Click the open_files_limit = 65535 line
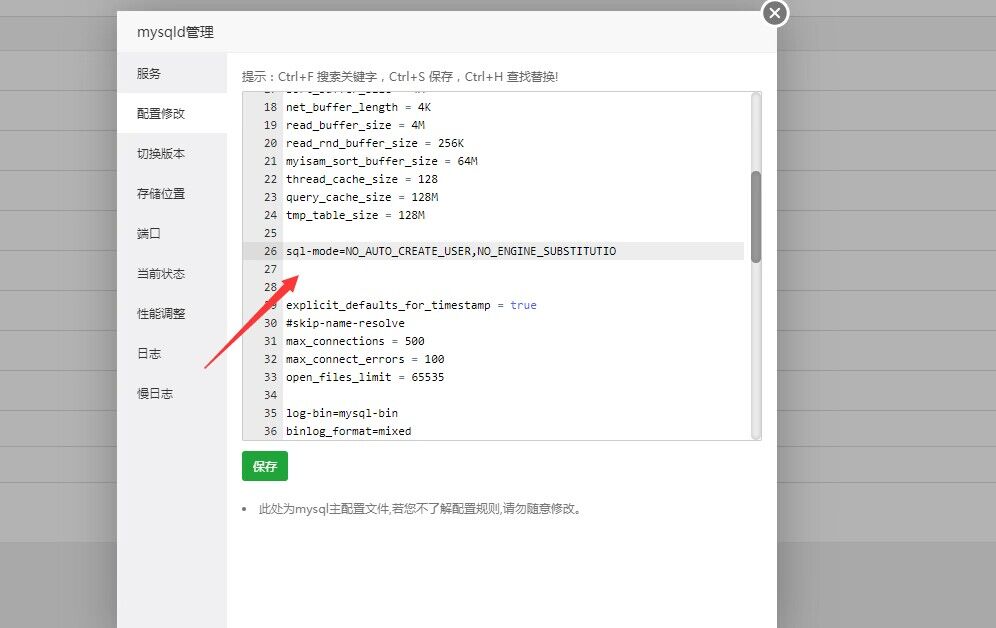Image resolution: width=996 pixels, height=628 pixels. pyautogui.click(x=365, y=377)
